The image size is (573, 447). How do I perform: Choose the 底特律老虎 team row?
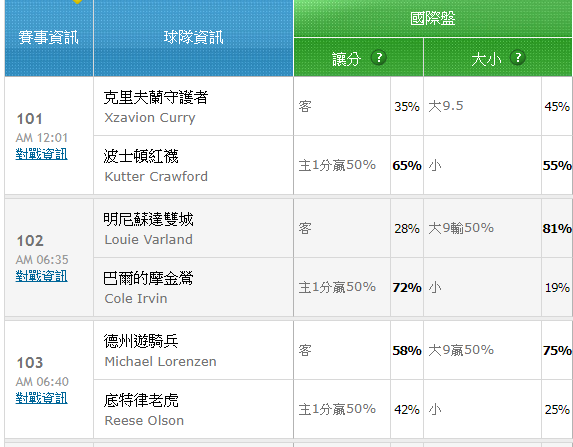pyautogui.click(x=193, y=409)
